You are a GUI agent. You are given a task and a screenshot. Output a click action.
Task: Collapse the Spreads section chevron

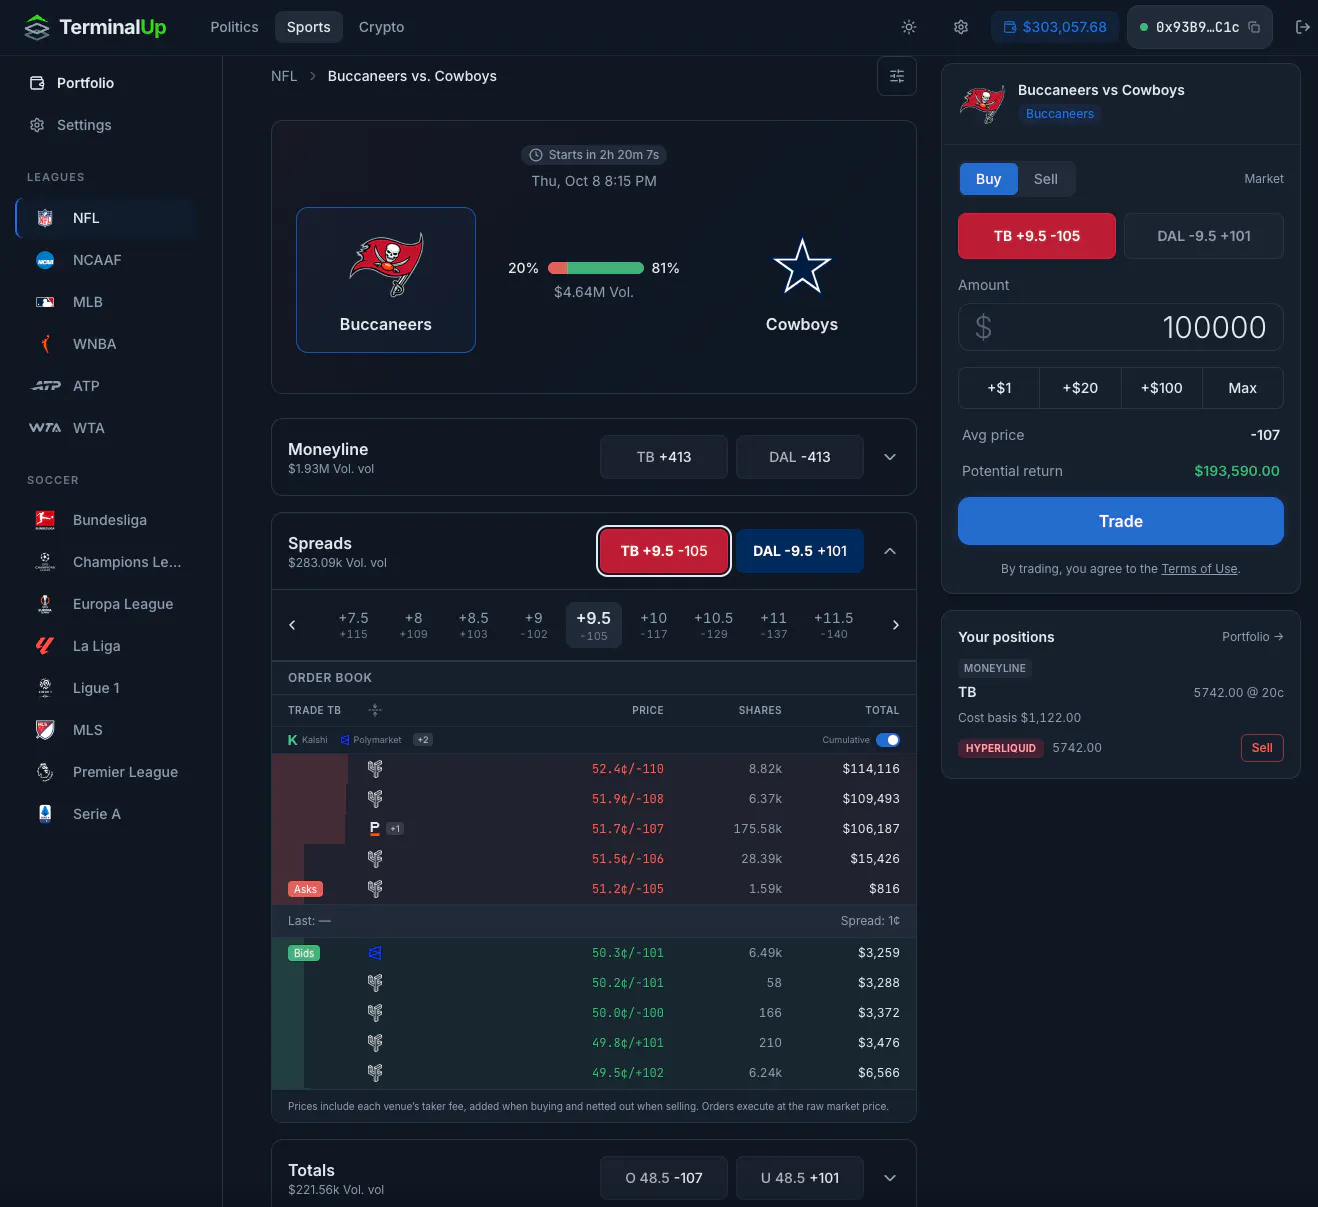[x=890, y=551]
